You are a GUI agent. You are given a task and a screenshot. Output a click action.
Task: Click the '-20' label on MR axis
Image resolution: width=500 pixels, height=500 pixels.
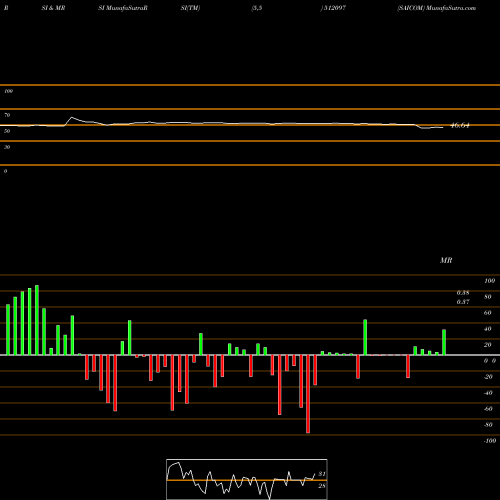coord(488,377)
